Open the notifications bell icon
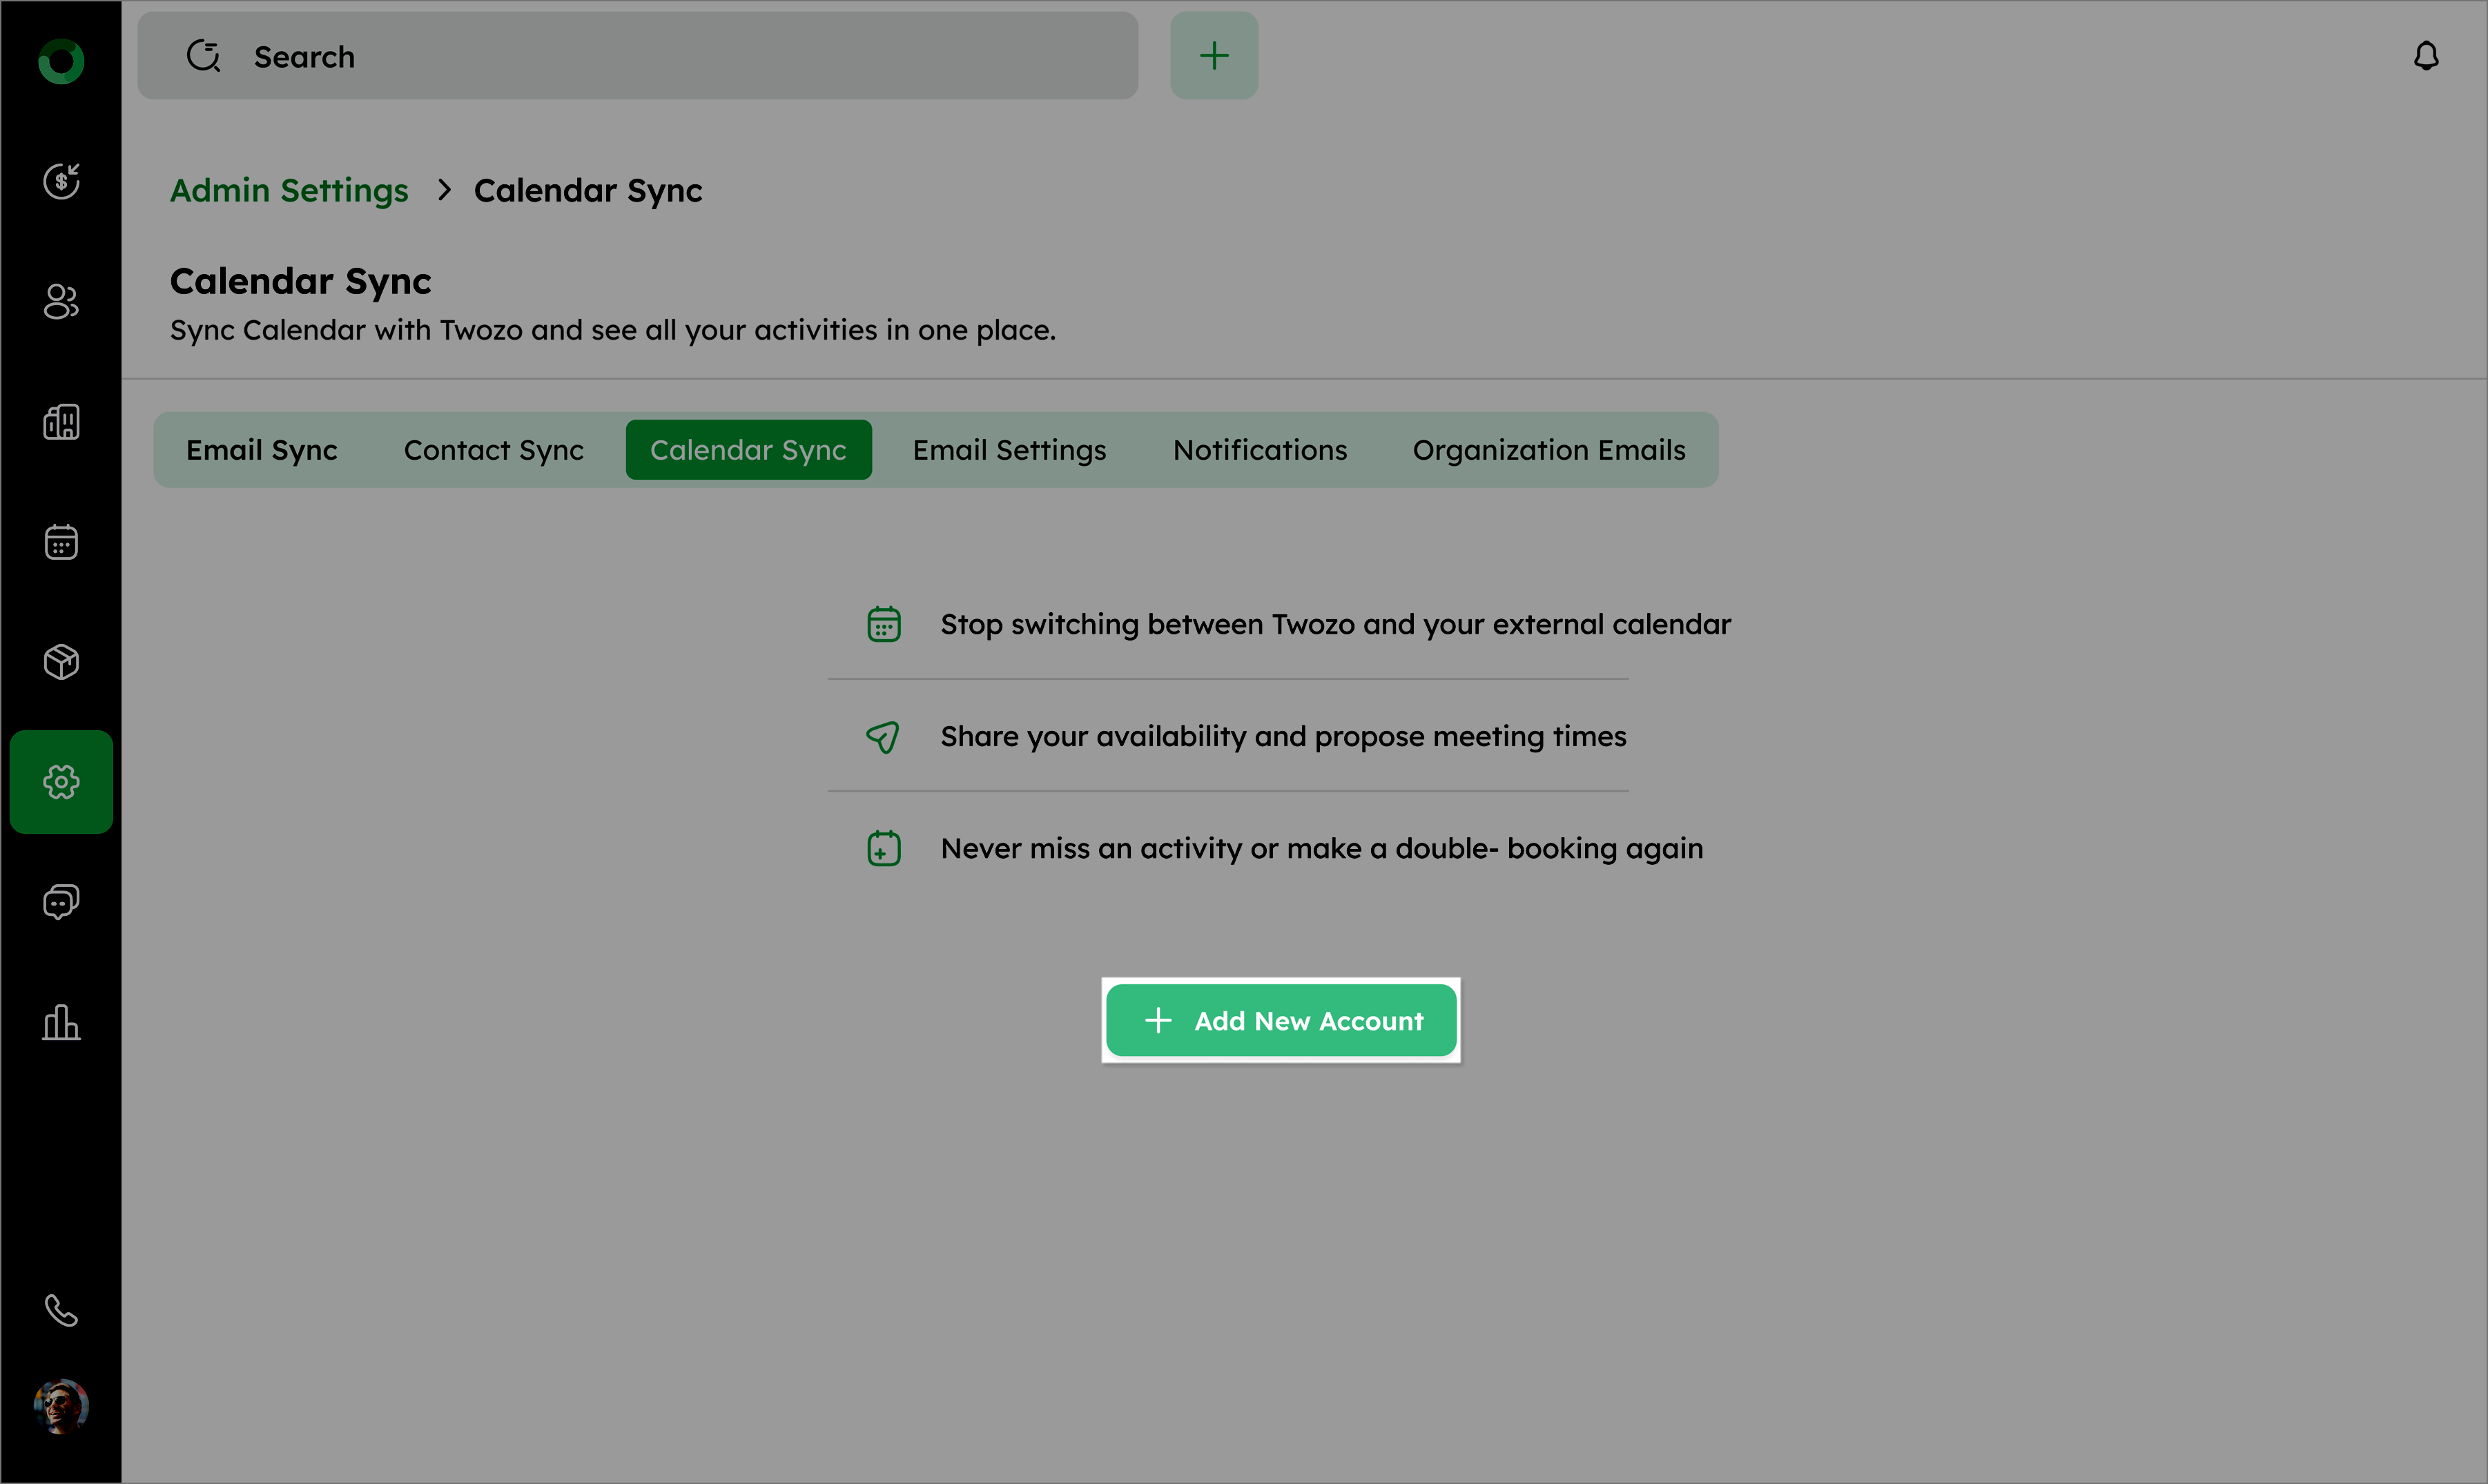The height and width of the screenshot is (1484, 2488). [x=2426, y=56]
